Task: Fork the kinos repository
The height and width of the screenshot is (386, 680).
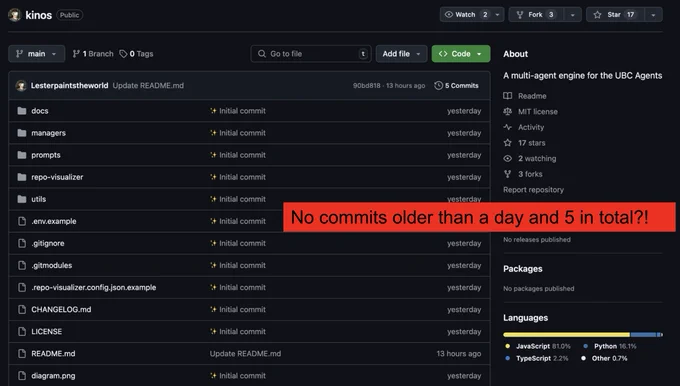Action: [x=536, y=15]
